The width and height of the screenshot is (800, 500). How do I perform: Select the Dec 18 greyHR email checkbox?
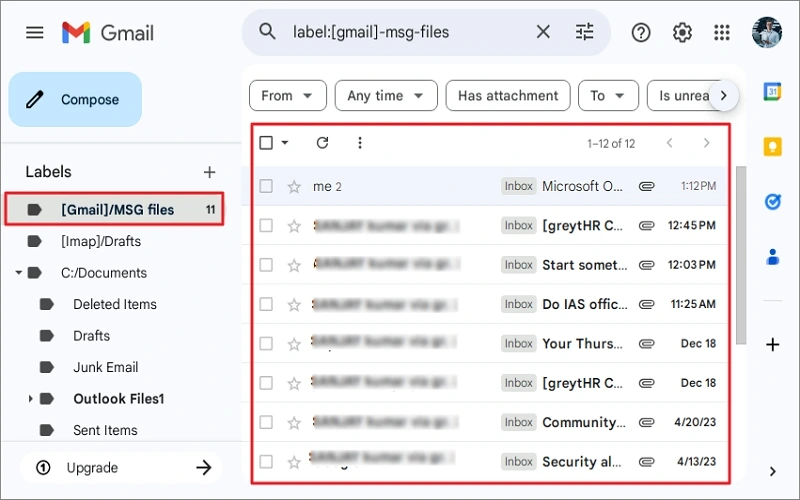266,383
